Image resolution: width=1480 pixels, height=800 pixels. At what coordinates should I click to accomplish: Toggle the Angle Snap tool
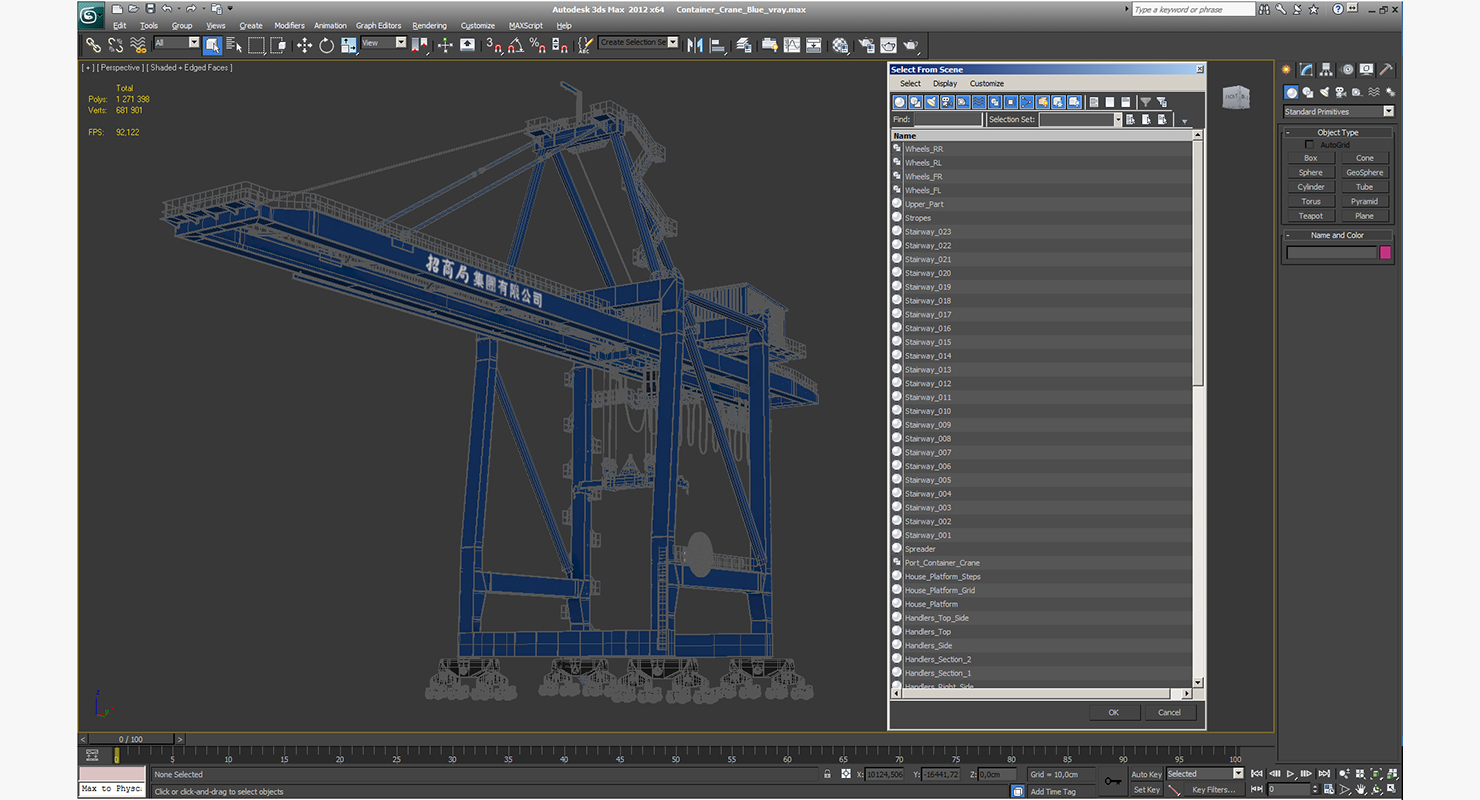pyautogui.click(x=515, y=45)
